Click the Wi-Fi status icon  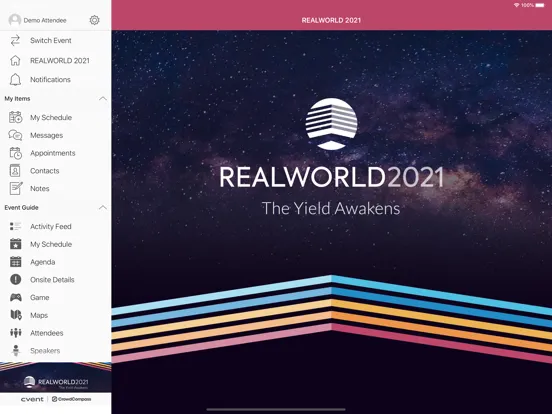point(516,5)
